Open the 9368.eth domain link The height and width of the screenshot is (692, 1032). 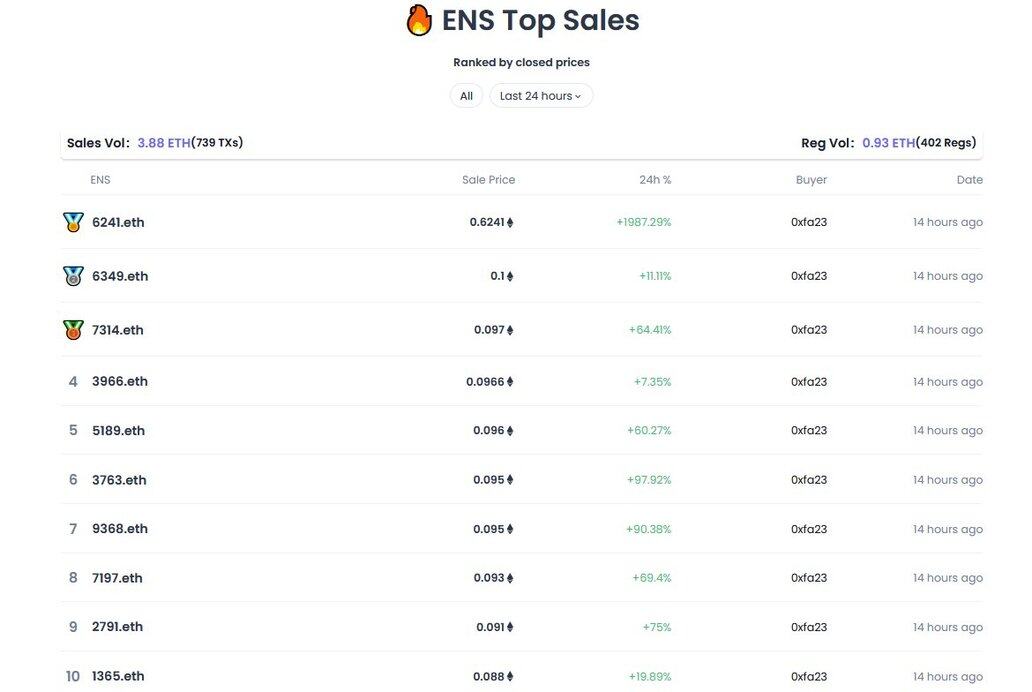tap(120, 529)
